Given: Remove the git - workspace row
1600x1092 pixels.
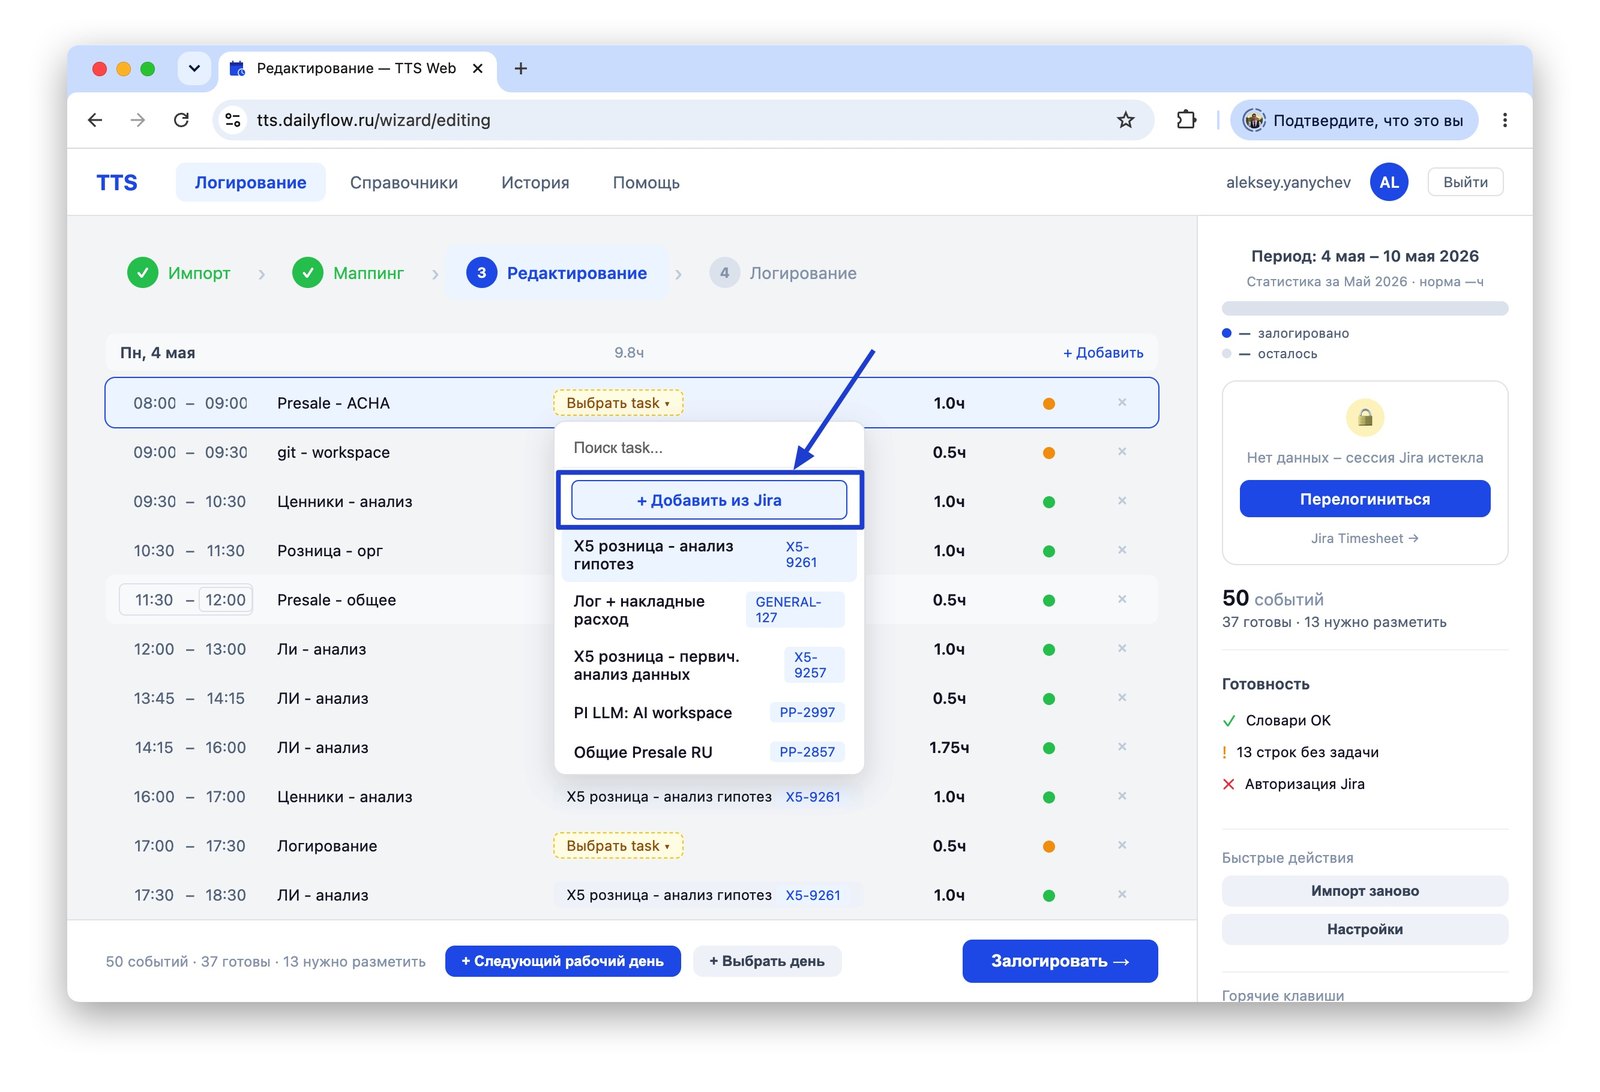Looking at the screenshot, I should (1122, 452).
